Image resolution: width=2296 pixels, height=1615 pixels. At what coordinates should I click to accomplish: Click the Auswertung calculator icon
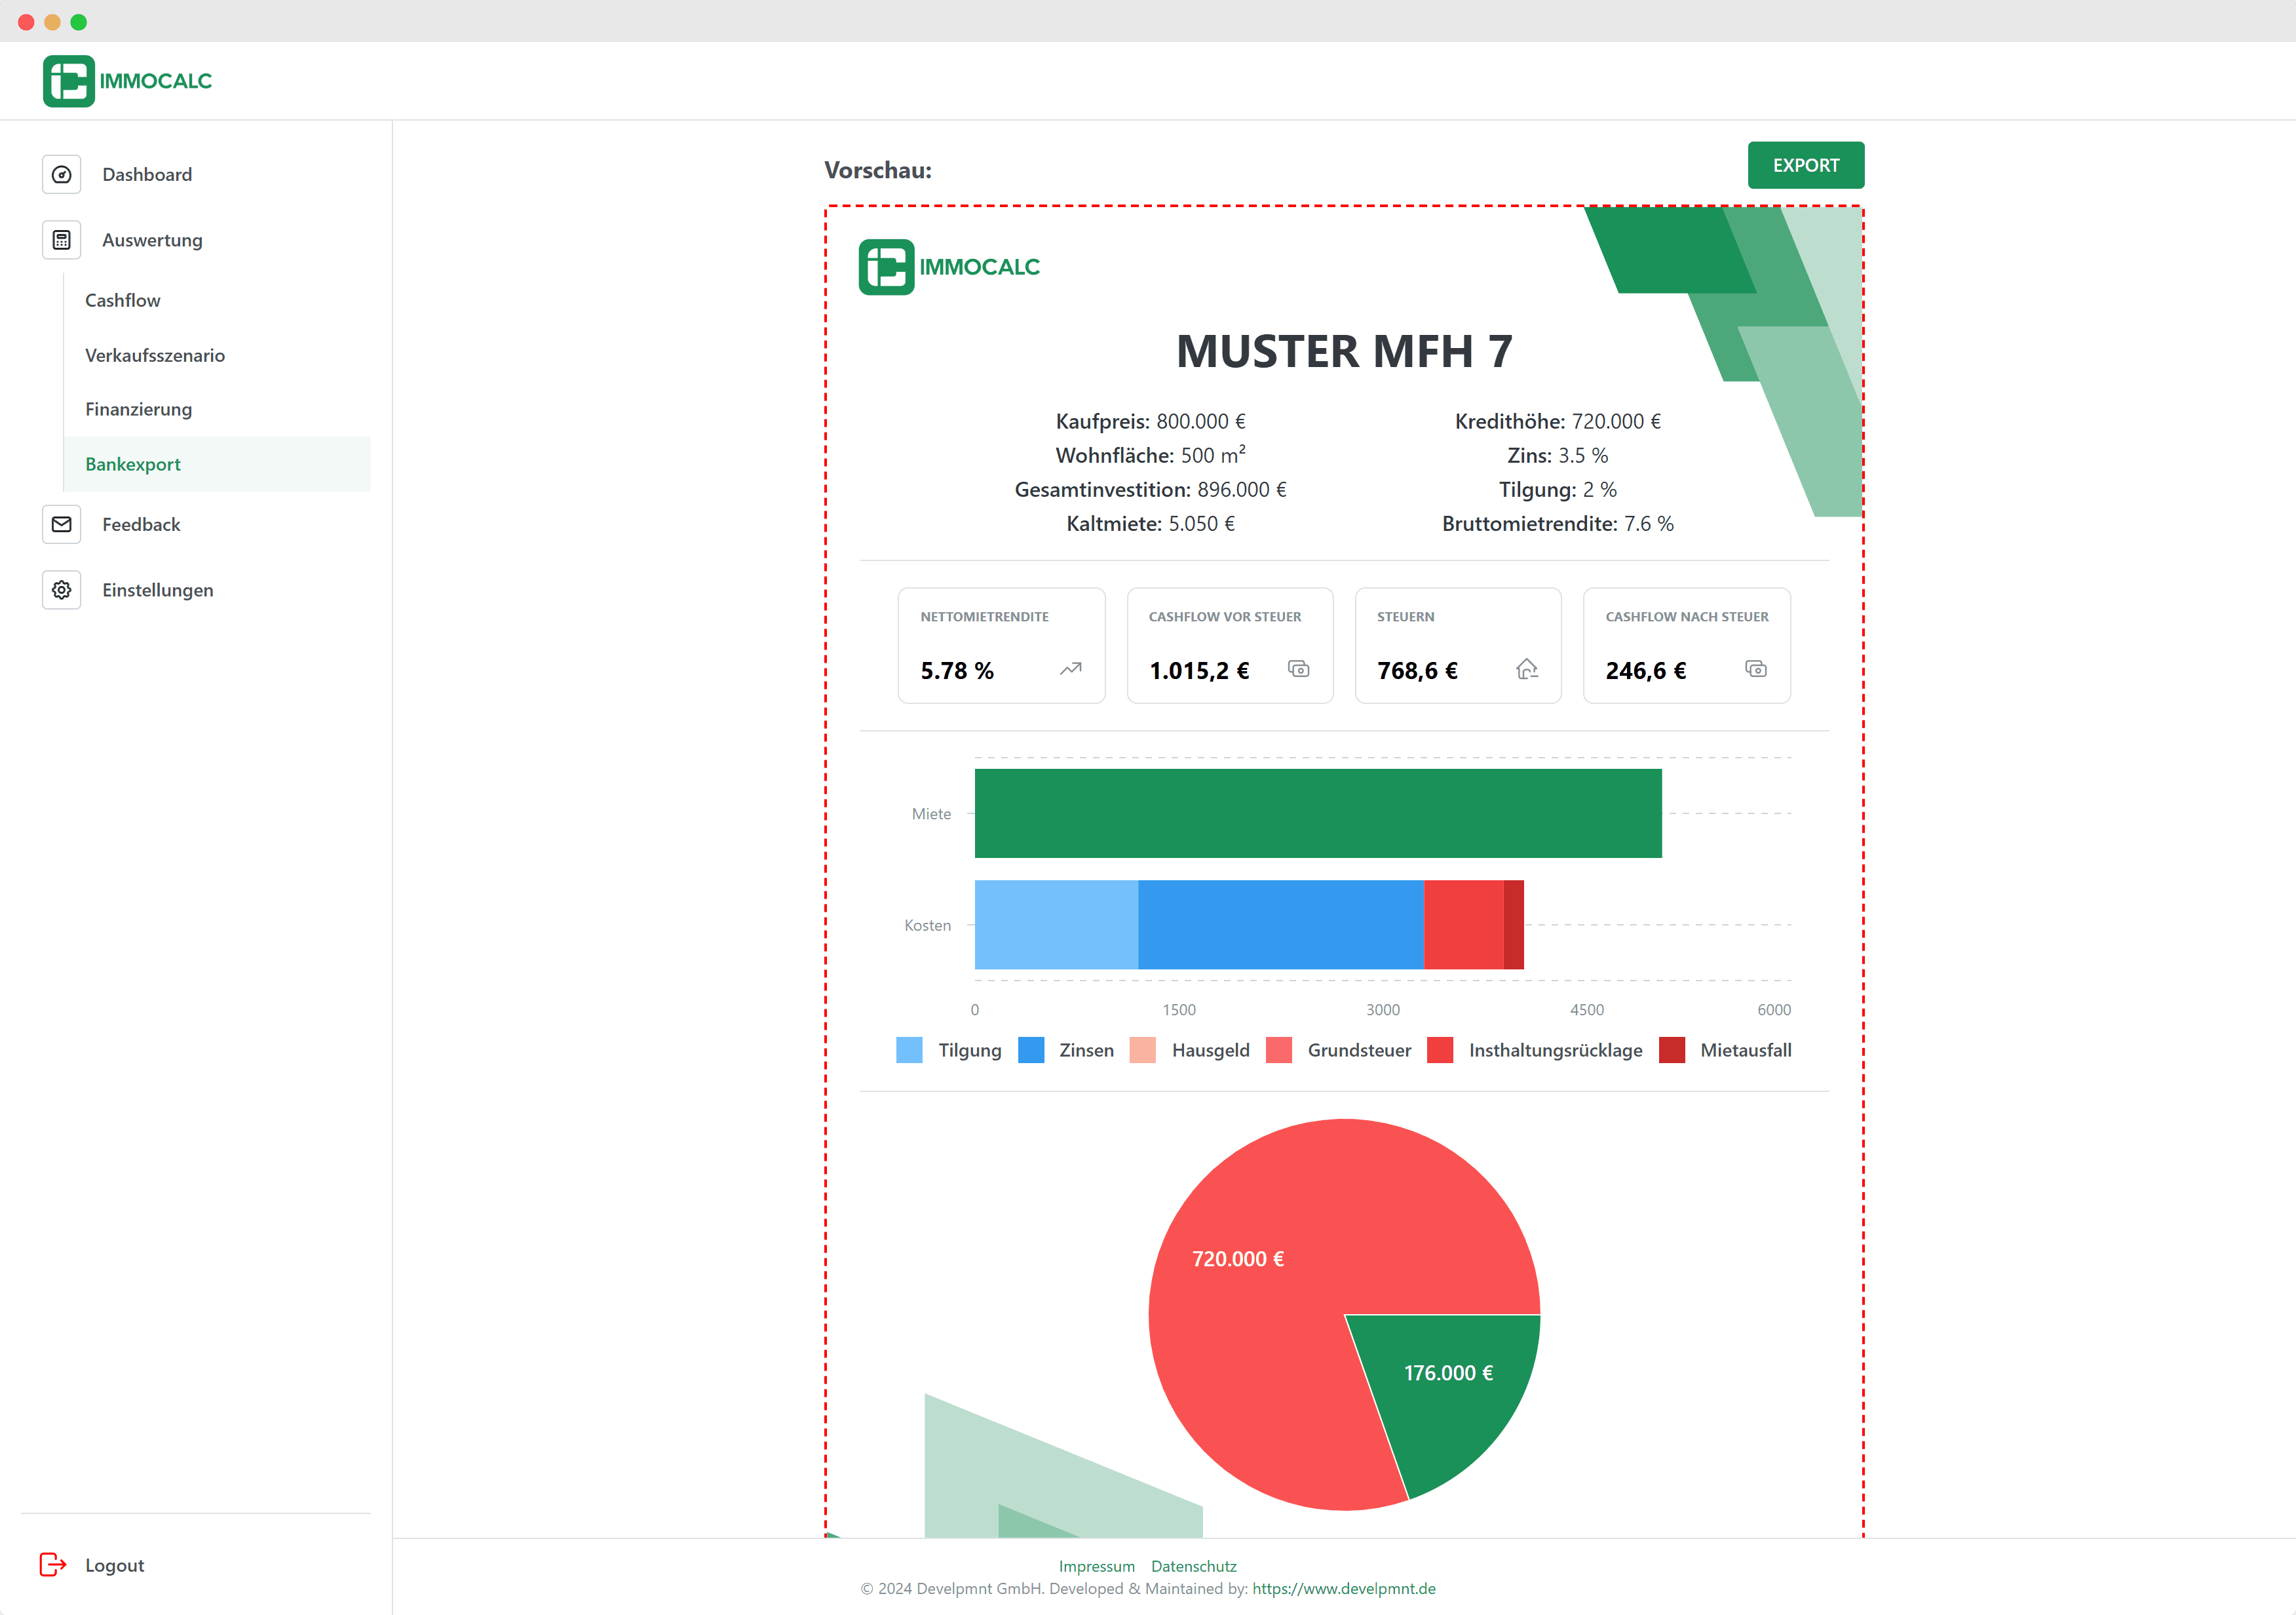[x=61, y=240]
